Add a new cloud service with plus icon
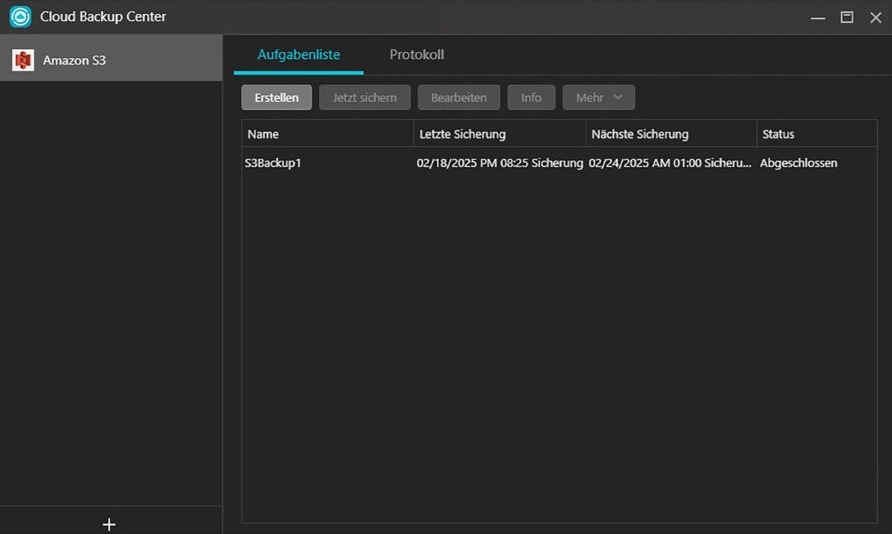Screen dimensions: 892x534 [x=109, y=524]
